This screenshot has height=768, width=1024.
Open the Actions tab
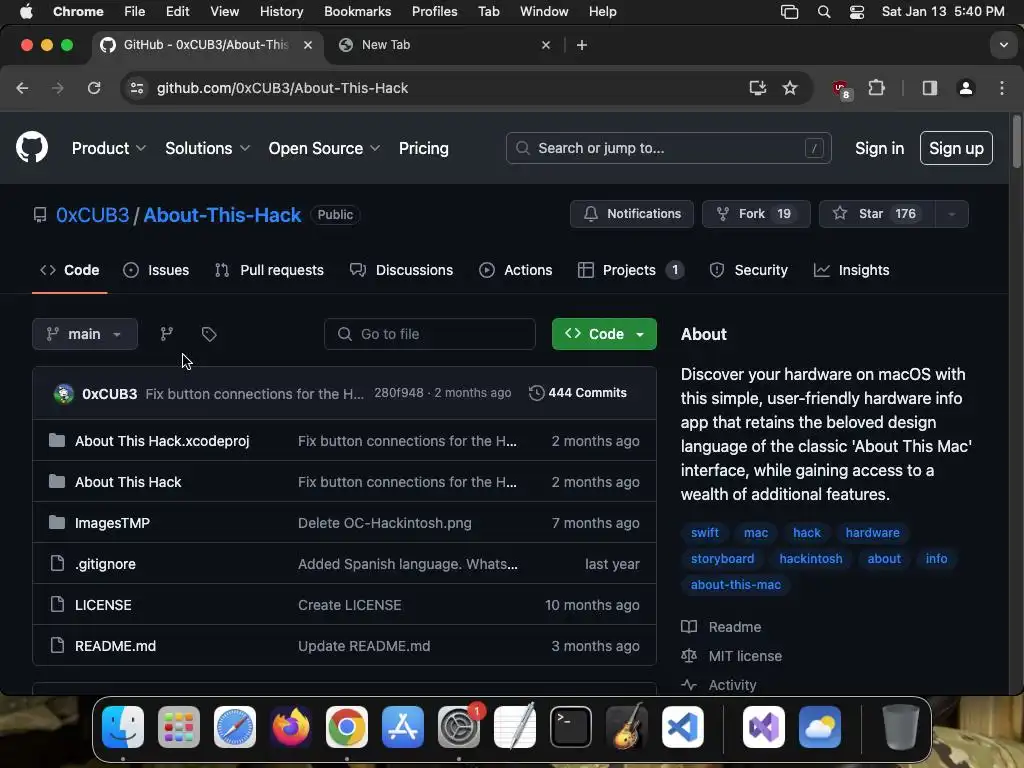point(516,270)
